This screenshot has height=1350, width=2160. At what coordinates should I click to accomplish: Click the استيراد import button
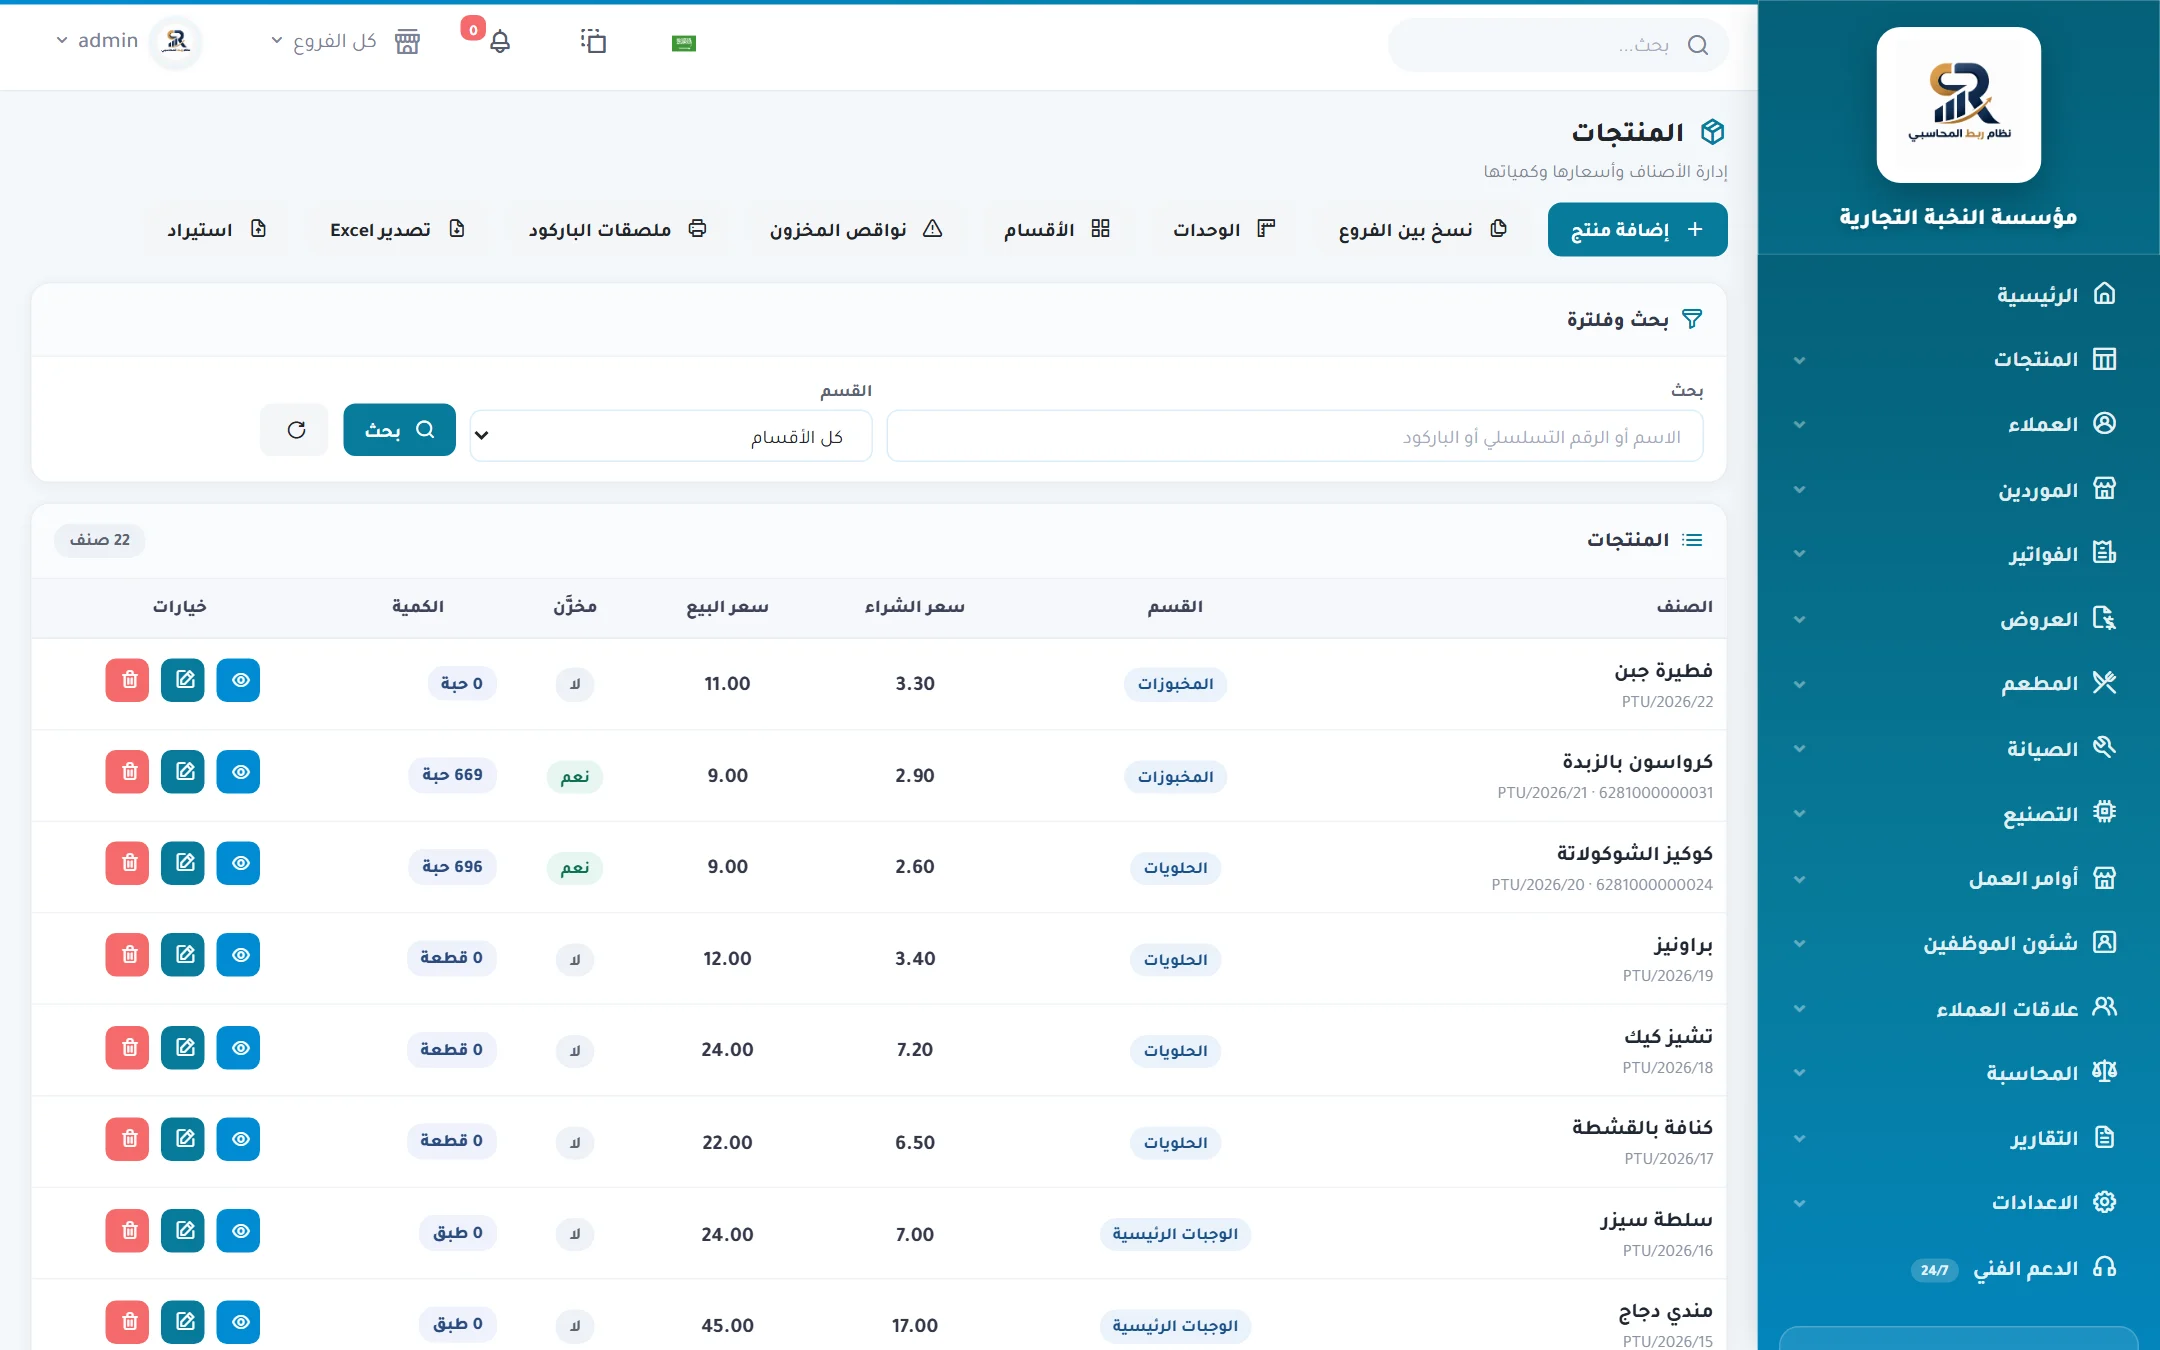point(217,230)
